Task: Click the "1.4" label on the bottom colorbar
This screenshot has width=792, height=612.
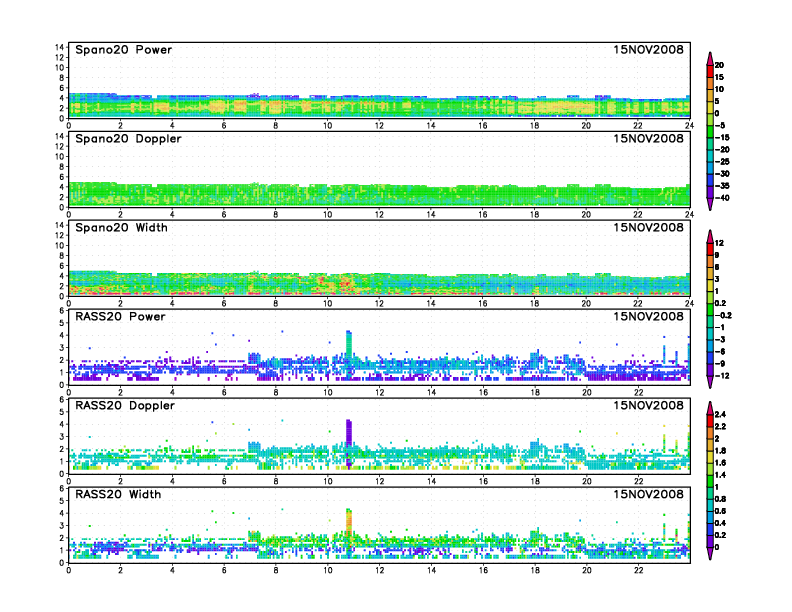Action: tap(720, 475)
